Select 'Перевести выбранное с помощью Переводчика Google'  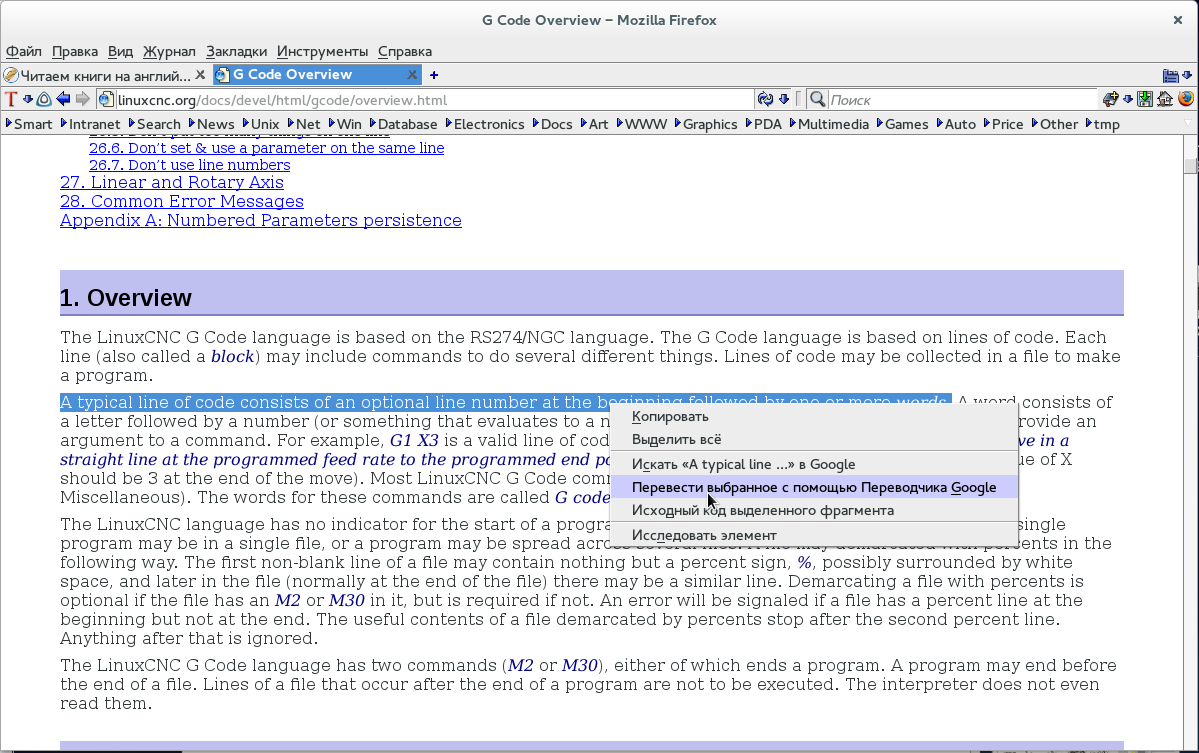click(x=814, y=487)
